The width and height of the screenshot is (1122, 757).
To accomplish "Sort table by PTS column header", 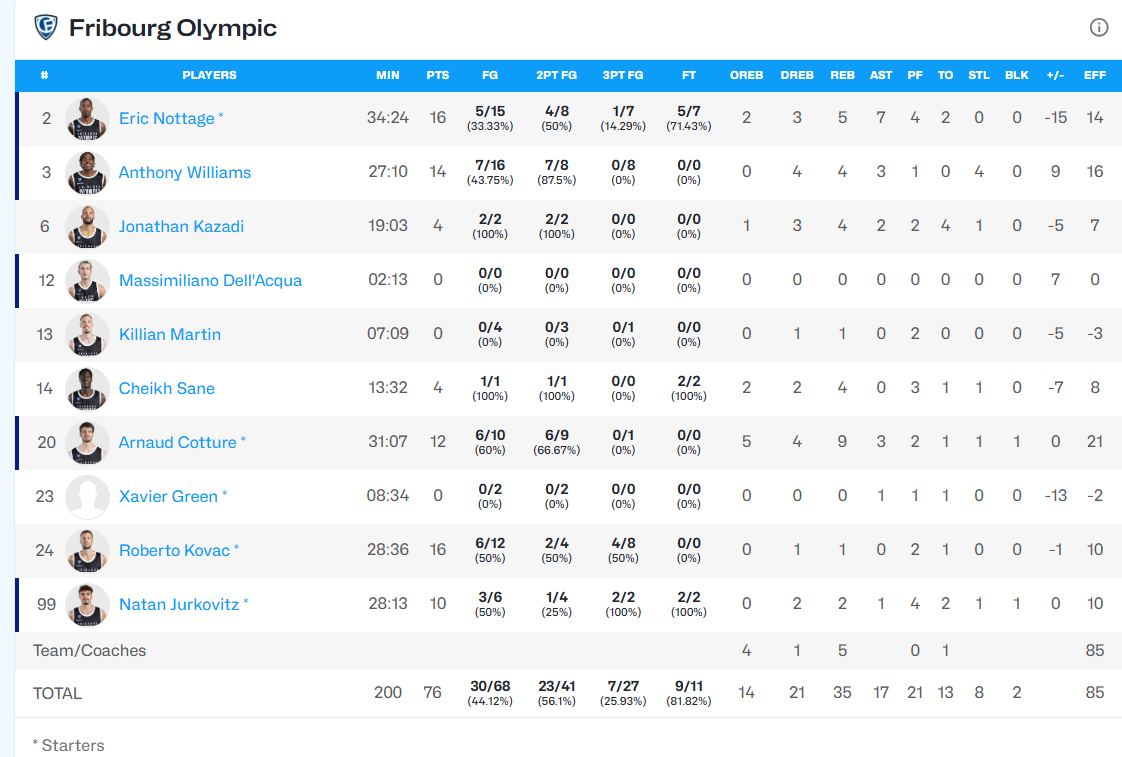I will 438,75.
